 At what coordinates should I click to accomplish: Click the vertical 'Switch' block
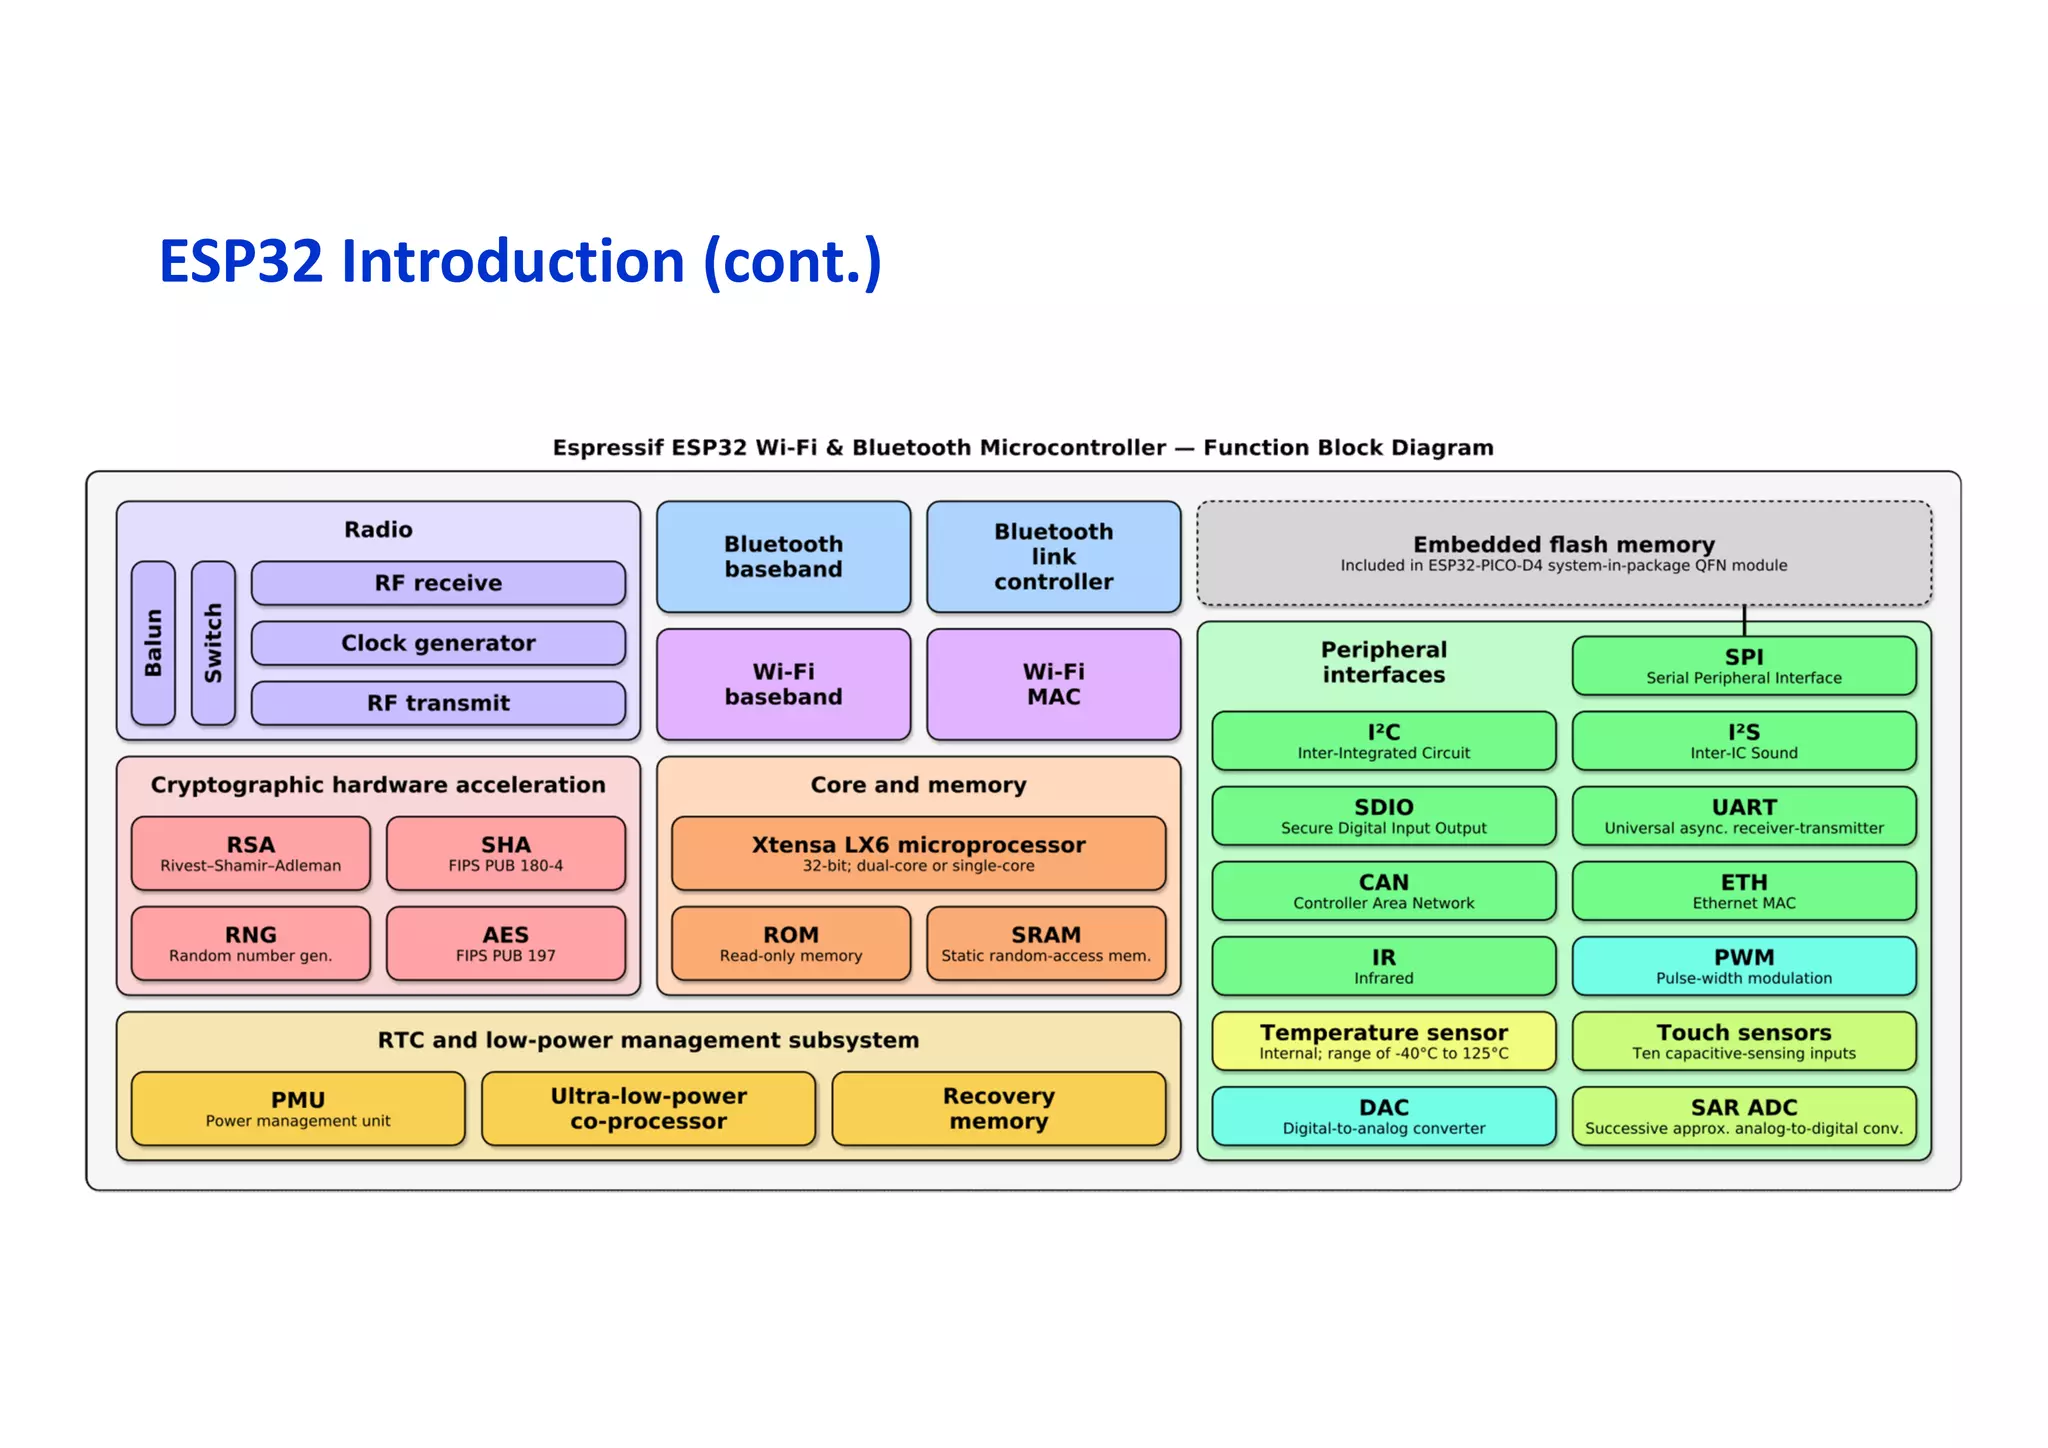[x=213, y=643]
